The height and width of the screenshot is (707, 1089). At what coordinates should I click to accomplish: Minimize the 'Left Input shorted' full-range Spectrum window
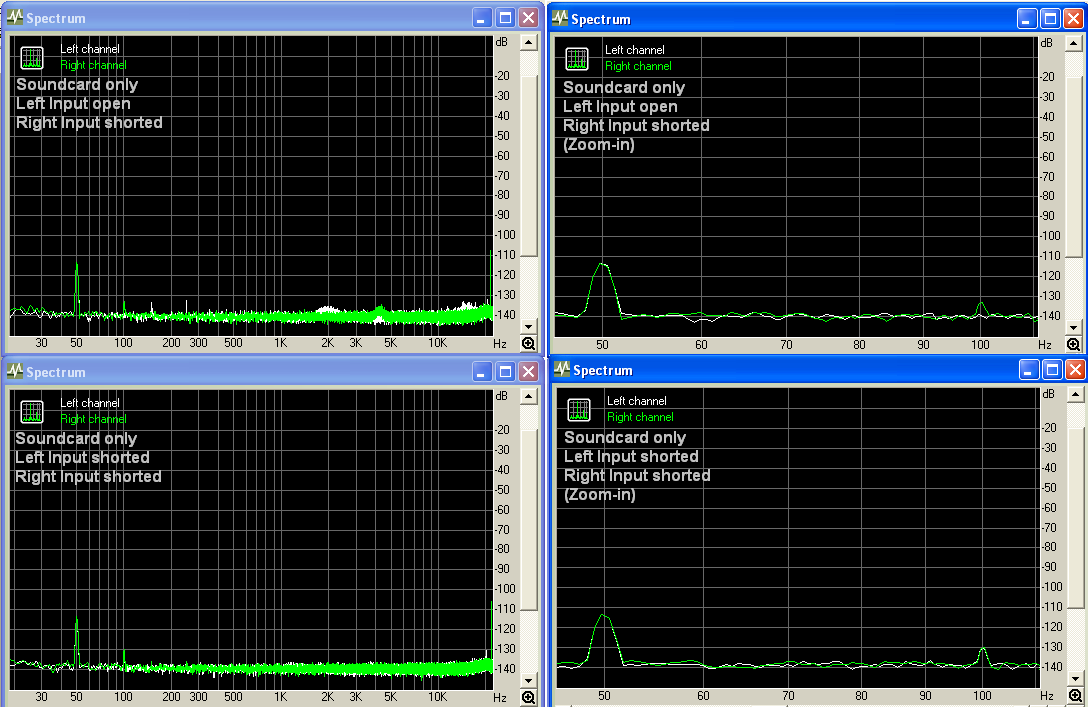coord(482,372)
